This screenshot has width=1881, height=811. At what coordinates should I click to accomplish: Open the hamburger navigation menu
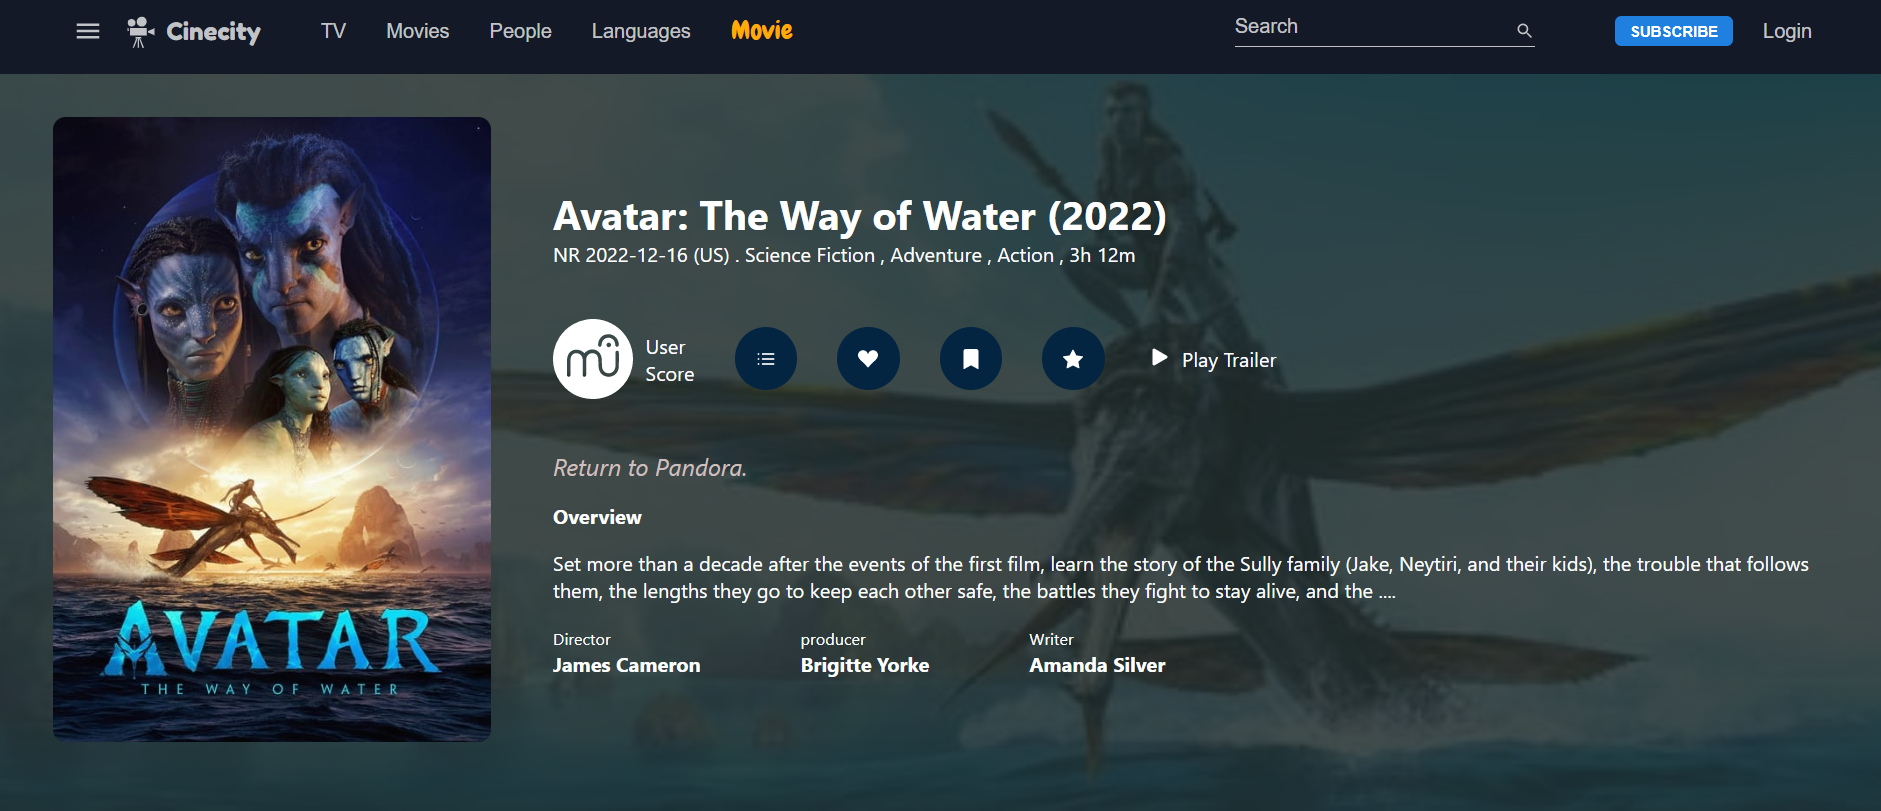[88, 31]
